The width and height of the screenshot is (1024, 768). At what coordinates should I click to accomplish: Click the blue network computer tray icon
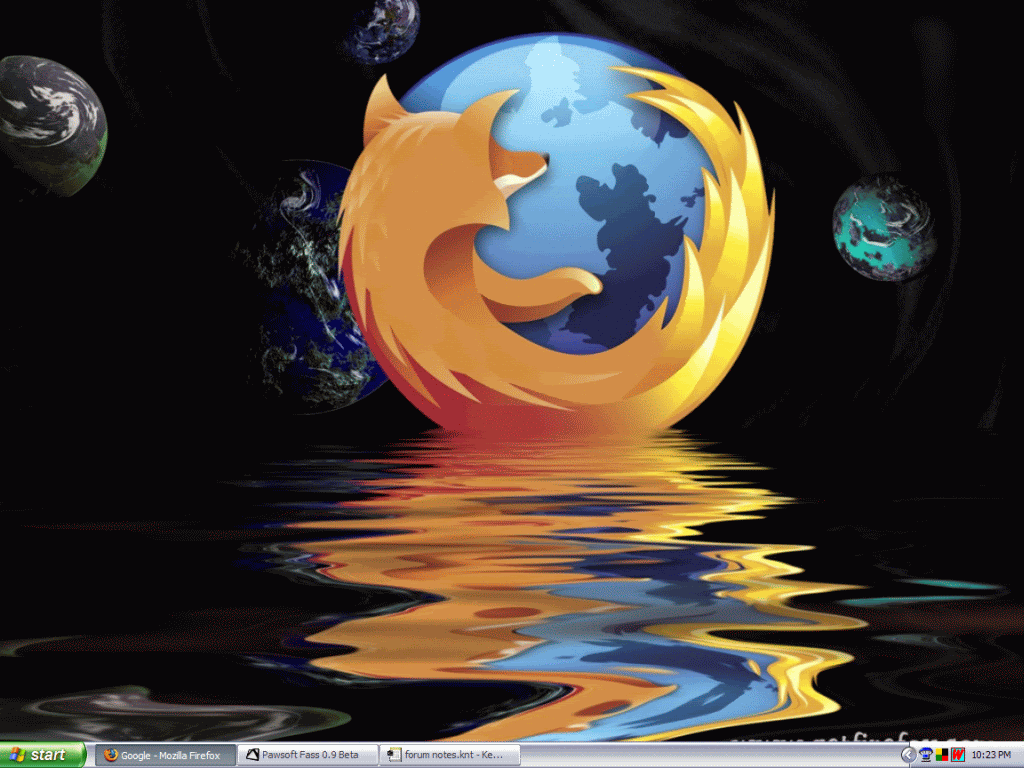click(925, 756)
